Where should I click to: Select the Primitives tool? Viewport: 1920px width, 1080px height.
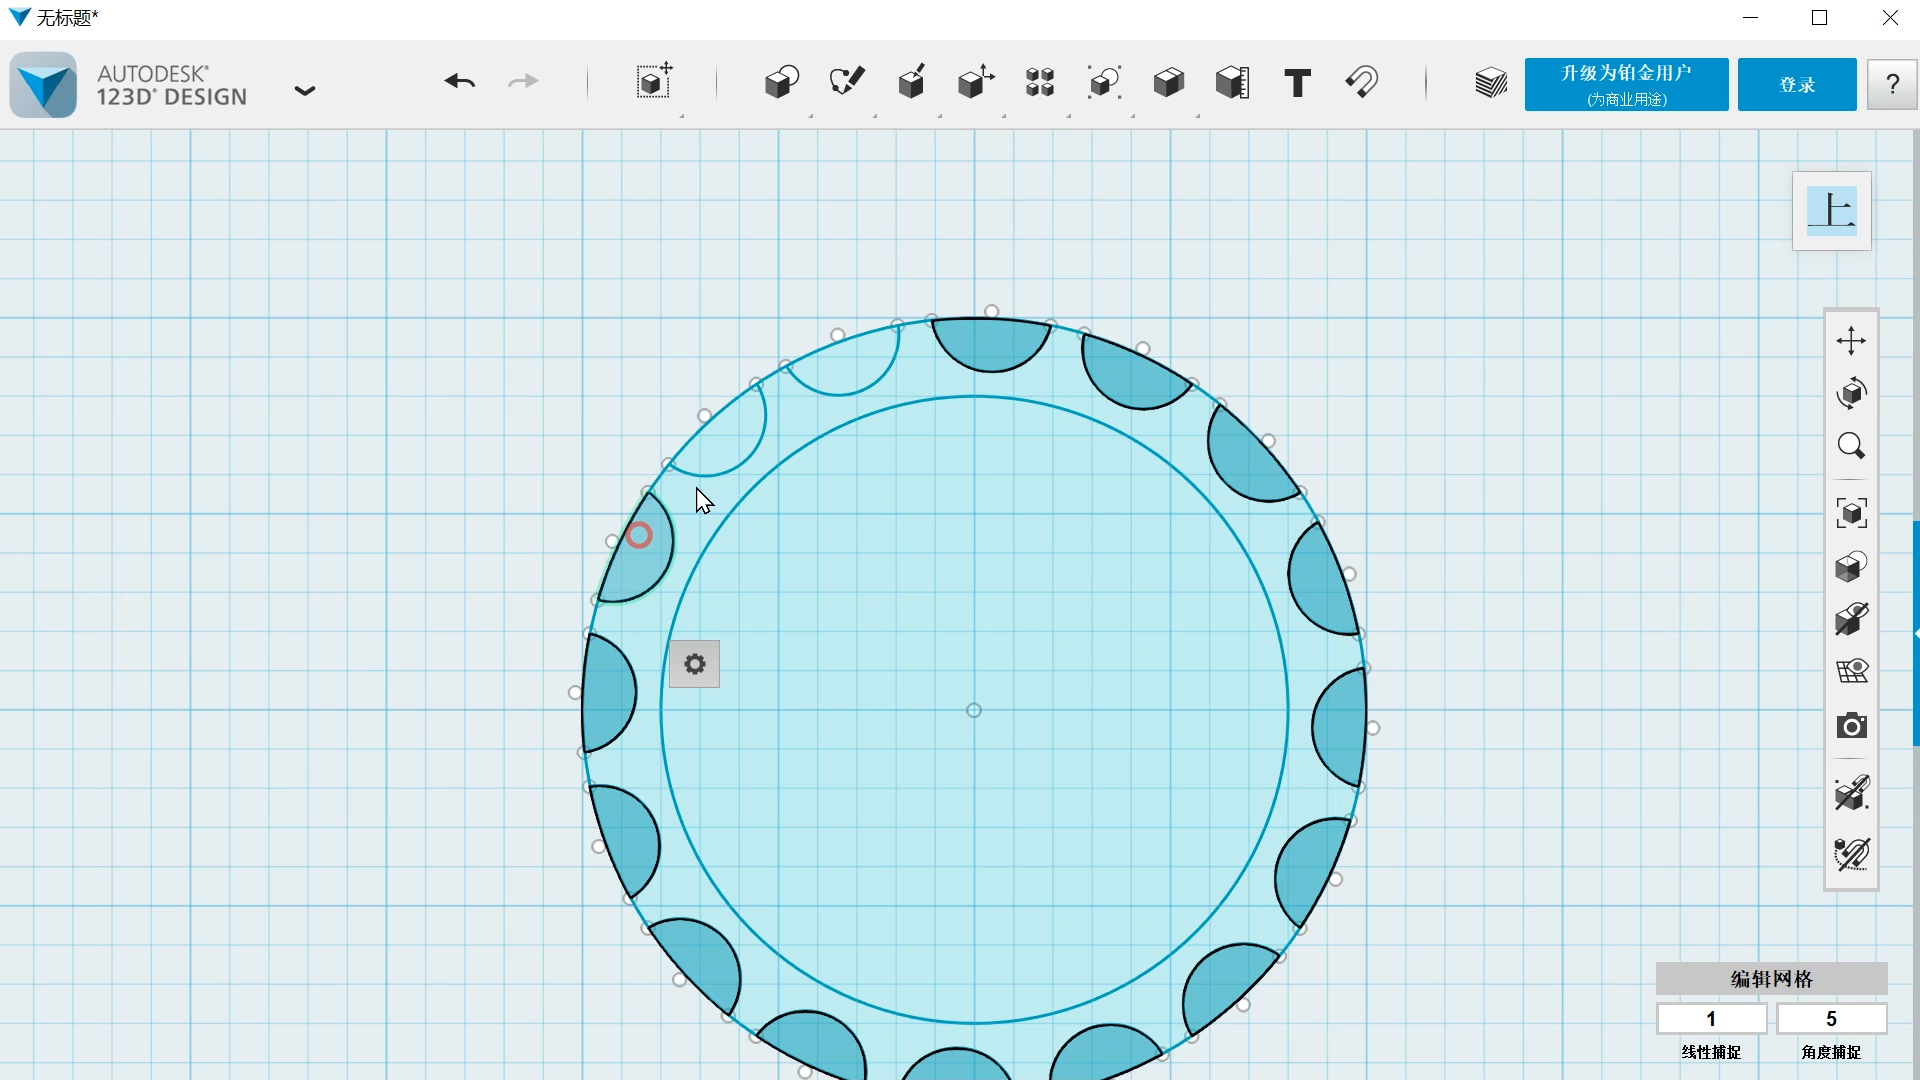pos(781,83)
